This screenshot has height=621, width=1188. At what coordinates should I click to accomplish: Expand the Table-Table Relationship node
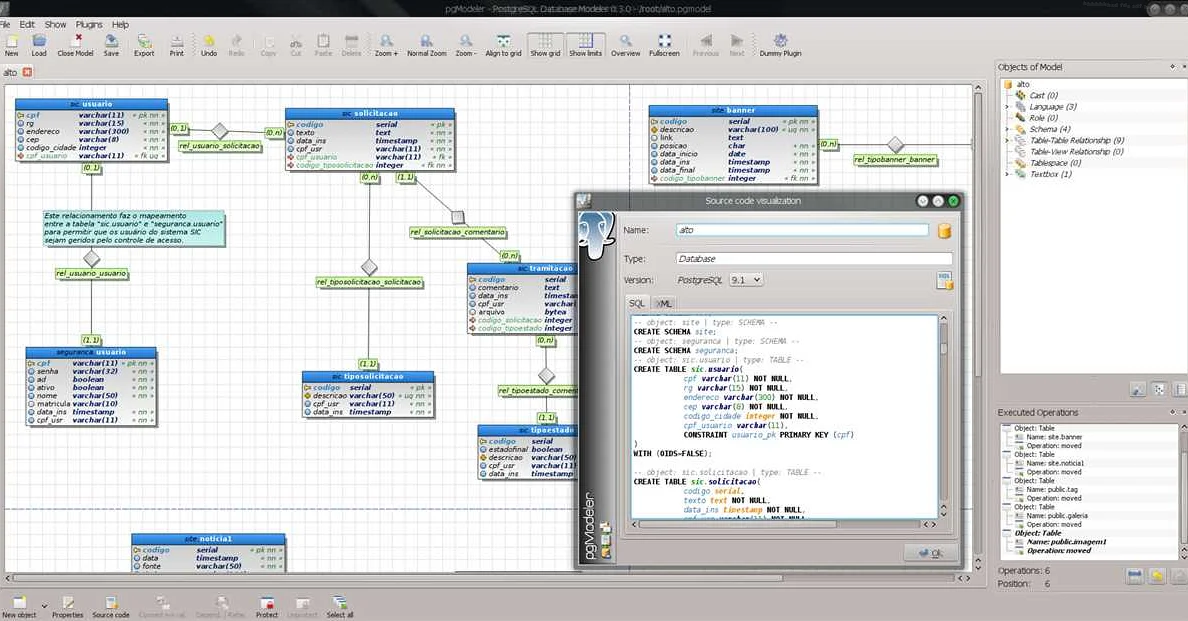click(1008, 140)
